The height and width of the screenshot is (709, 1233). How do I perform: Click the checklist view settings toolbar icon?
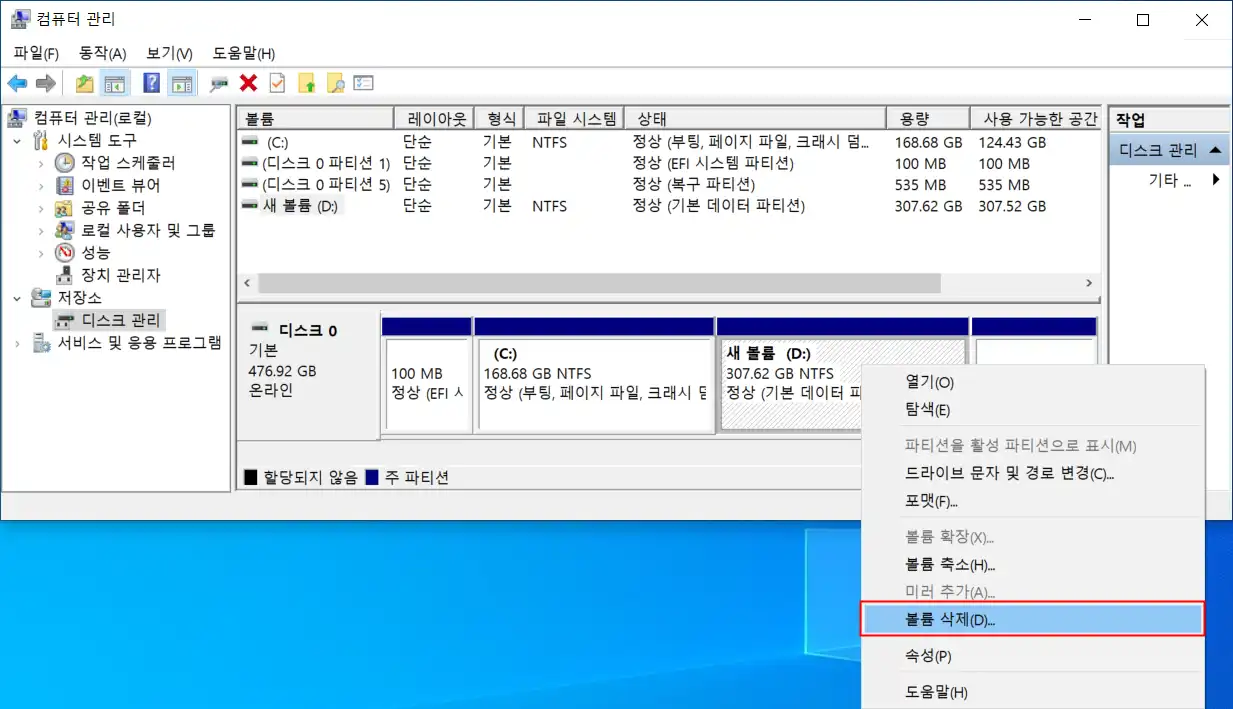tap(364, 84)
